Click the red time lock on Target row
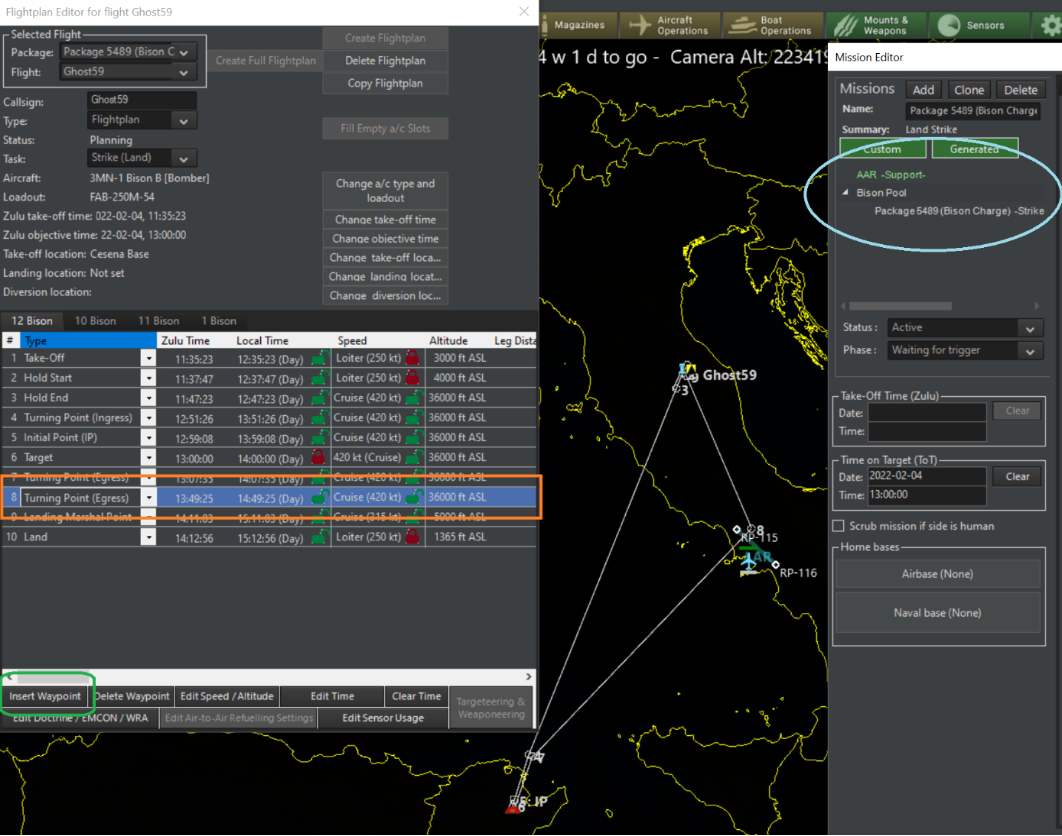1062x836 pixels. click(x=319, y=457)
